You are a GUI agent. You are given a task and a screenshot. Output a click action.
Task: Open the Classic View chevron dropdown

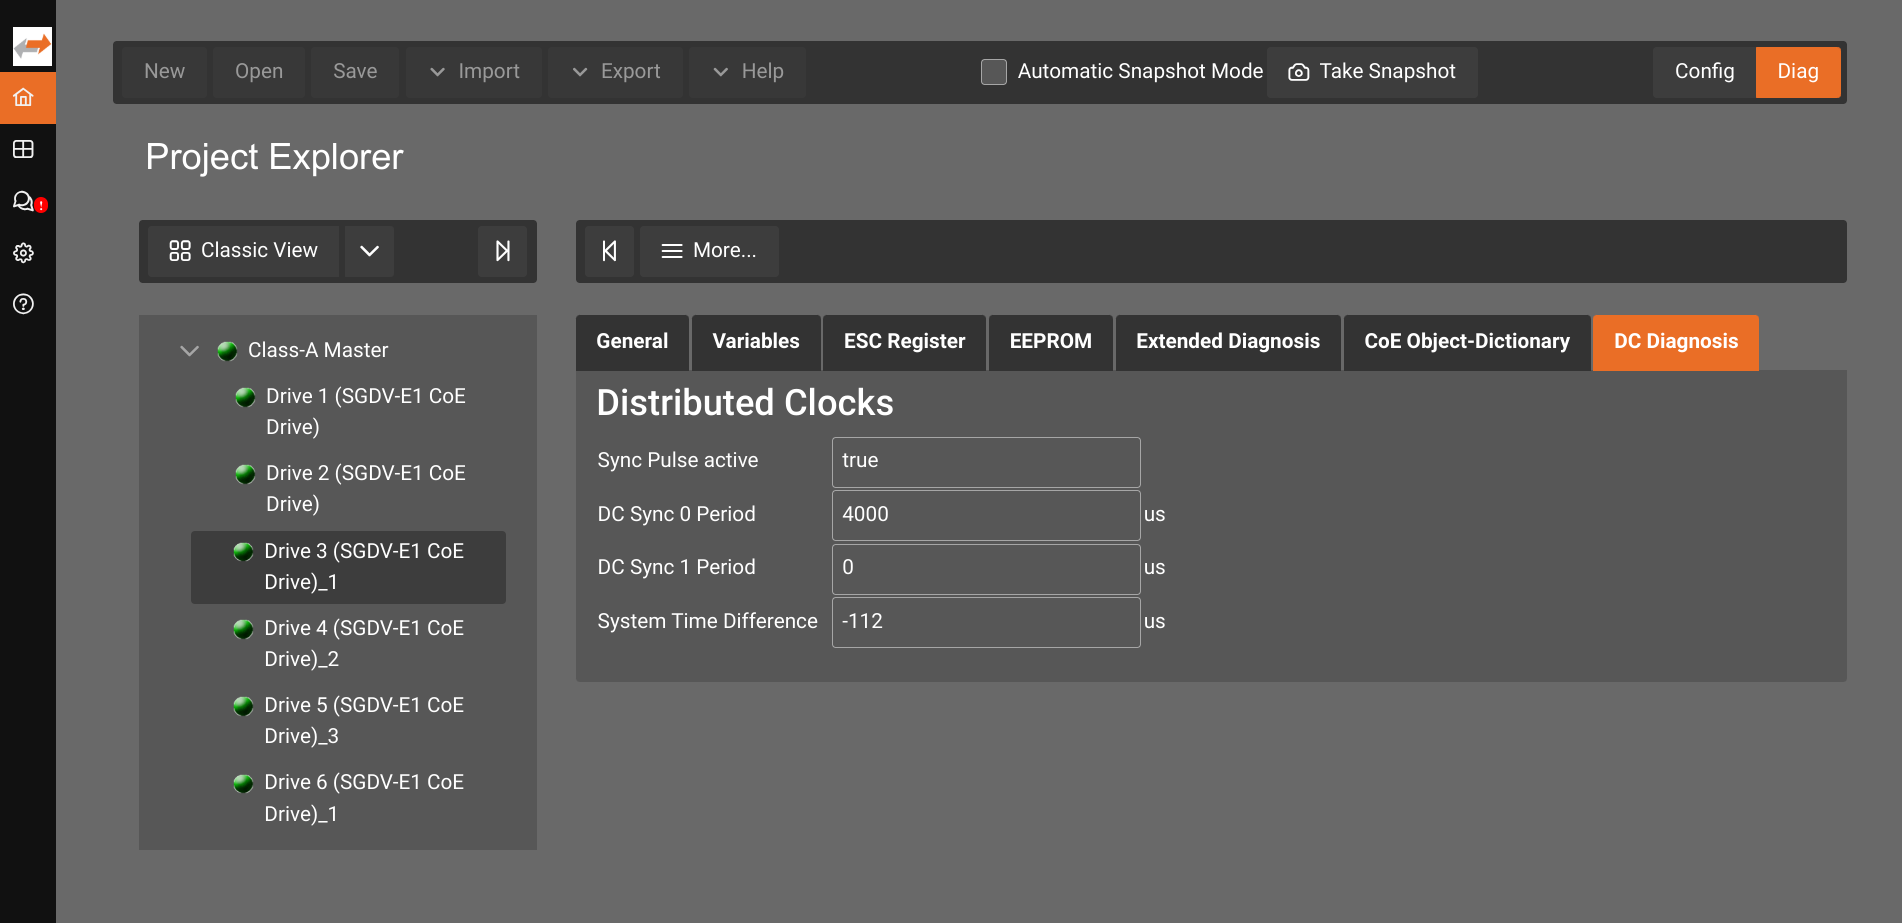pyautogui.click(x=369, y=251)
